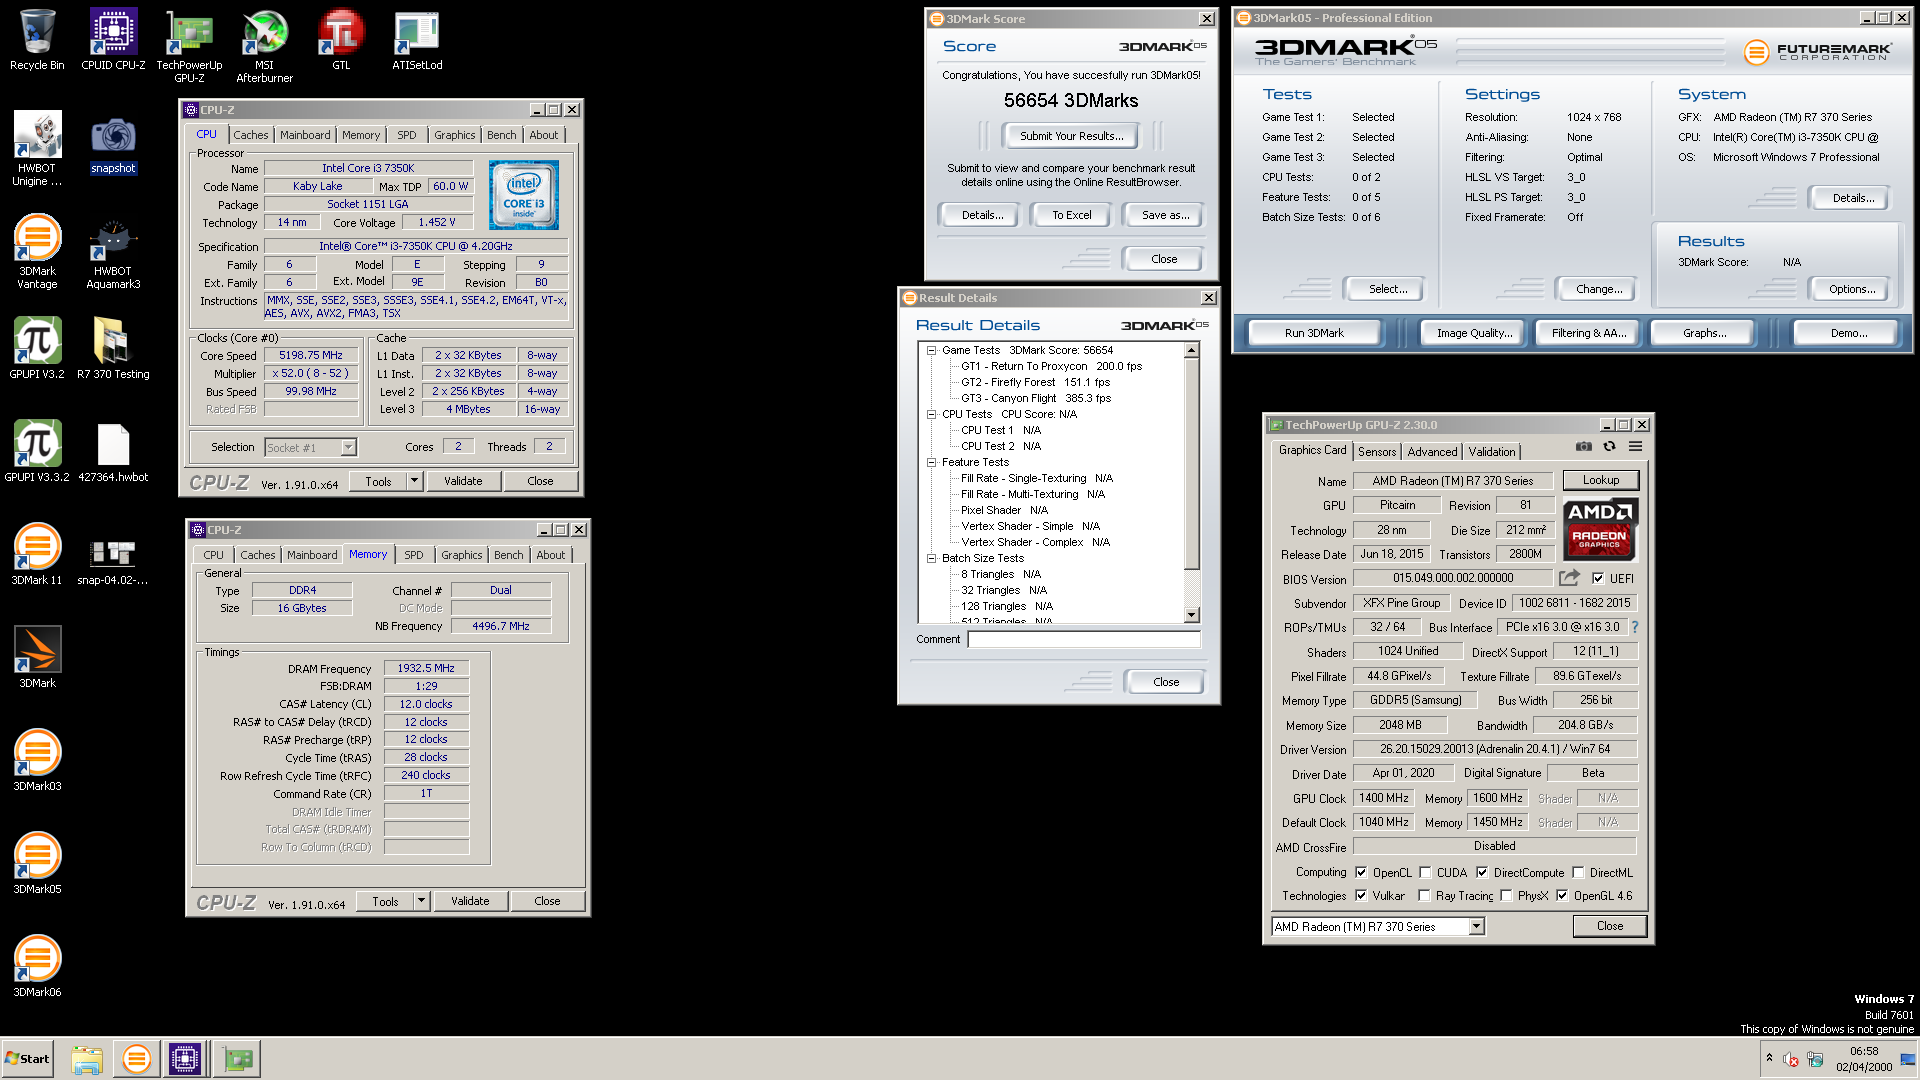
Task: Collapse the Batch Size Tests tree node
Action: click(x=932, y=558)
